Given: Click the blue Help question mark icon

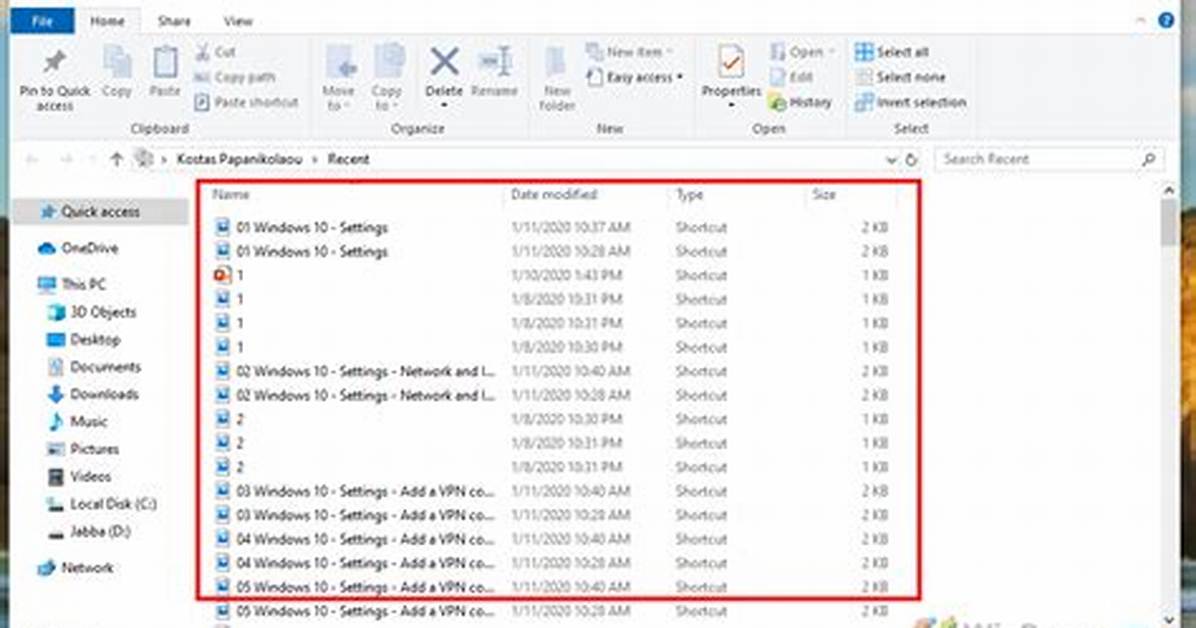Looking at the screenshot, I should pos(1165,21).
